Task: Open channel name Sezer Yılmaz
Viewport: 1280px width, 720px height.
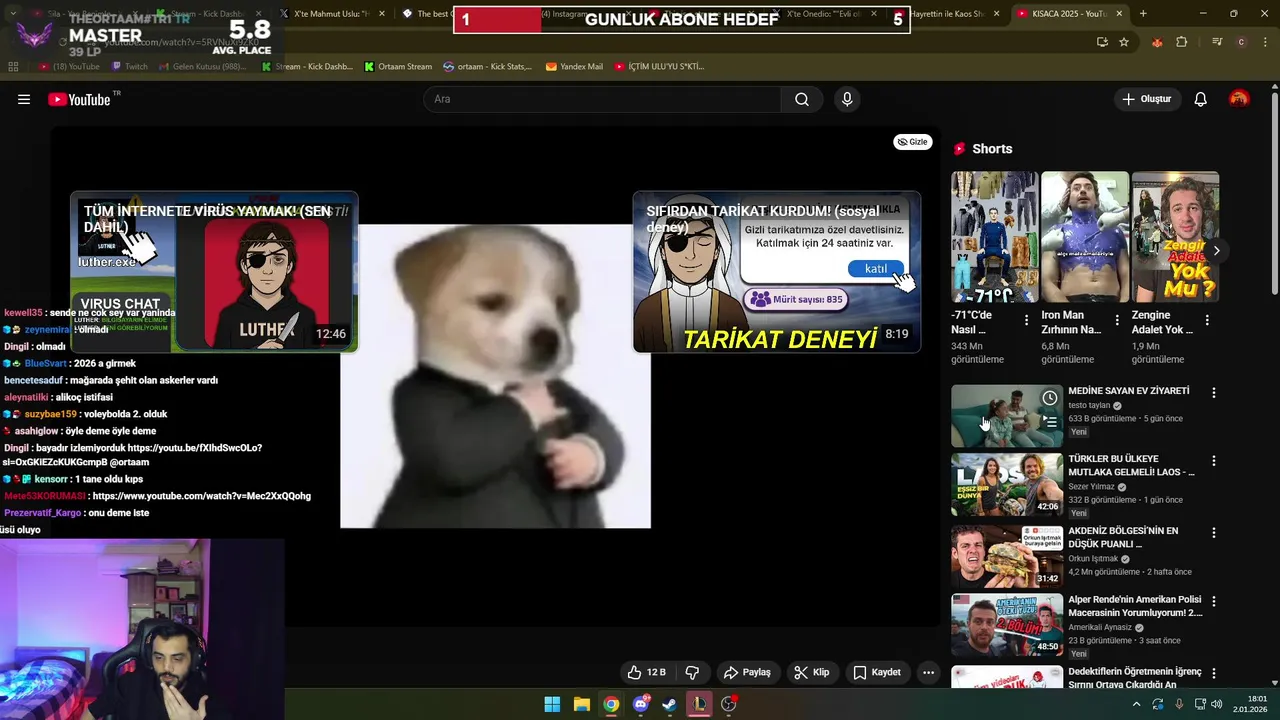Action: (1091, 486)
